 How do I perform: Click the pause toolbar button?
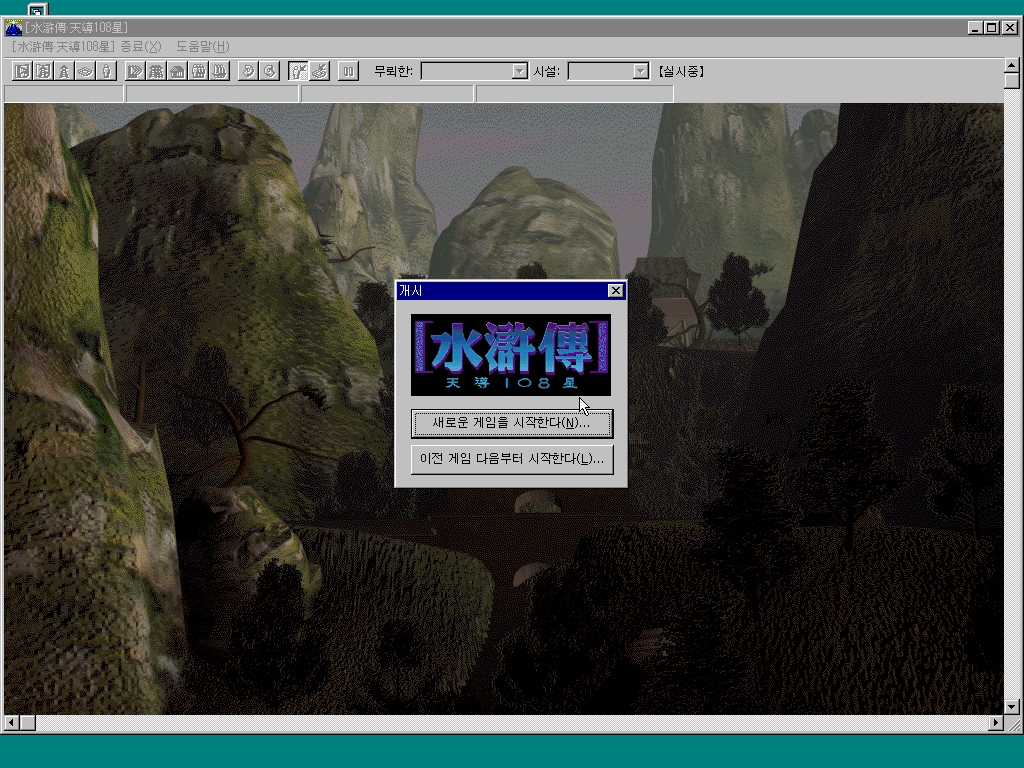[348, 71]
